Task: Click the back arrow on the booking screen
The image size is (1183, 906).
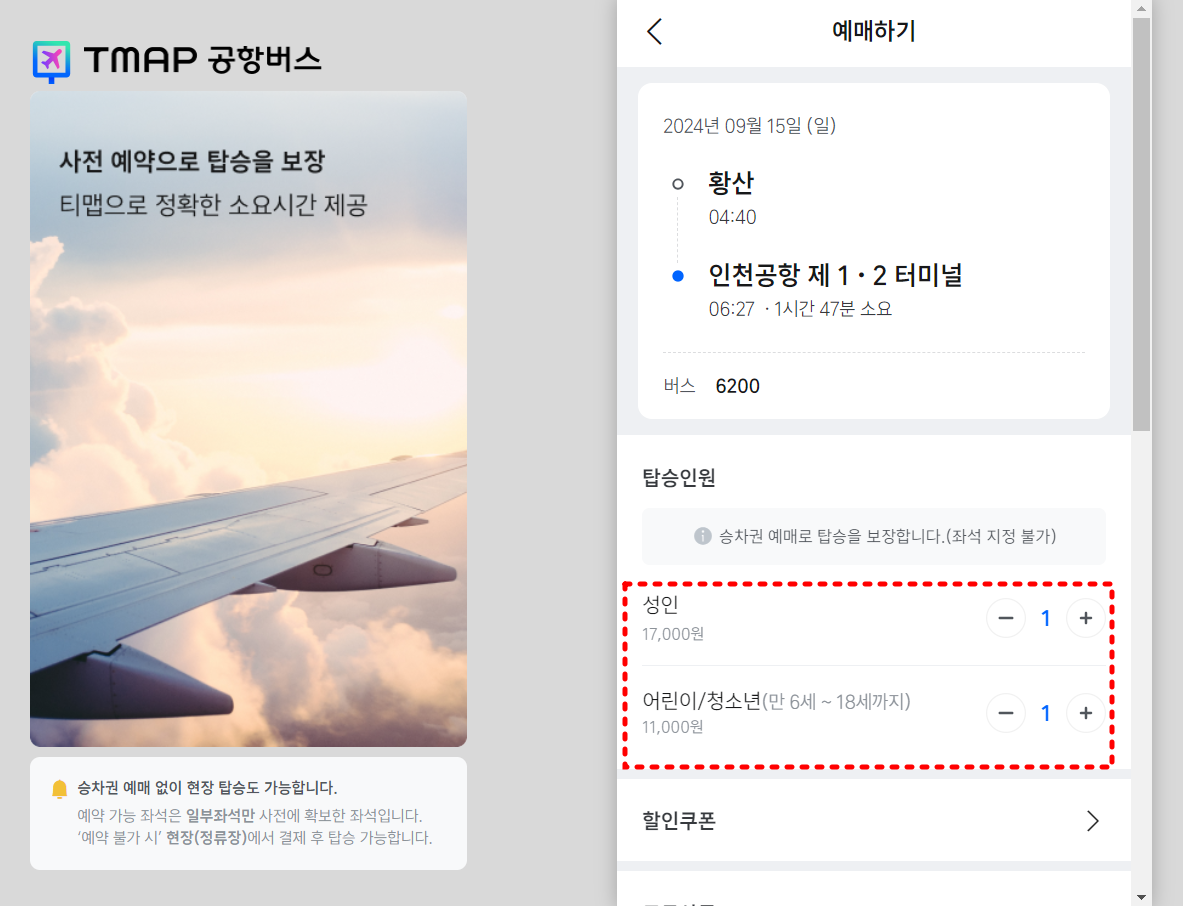Action: (655, 31)
